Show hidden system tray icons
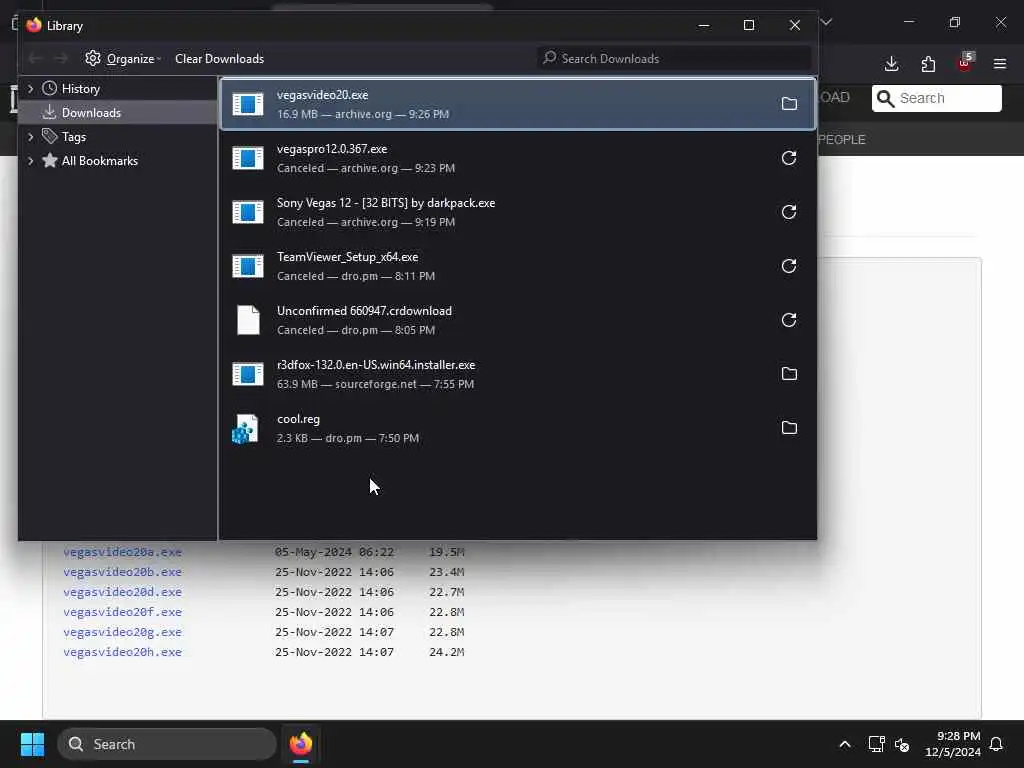Image resolution: width=1024 pixels, height=768 pixels. pyautogui.click(x=844, y=744)
